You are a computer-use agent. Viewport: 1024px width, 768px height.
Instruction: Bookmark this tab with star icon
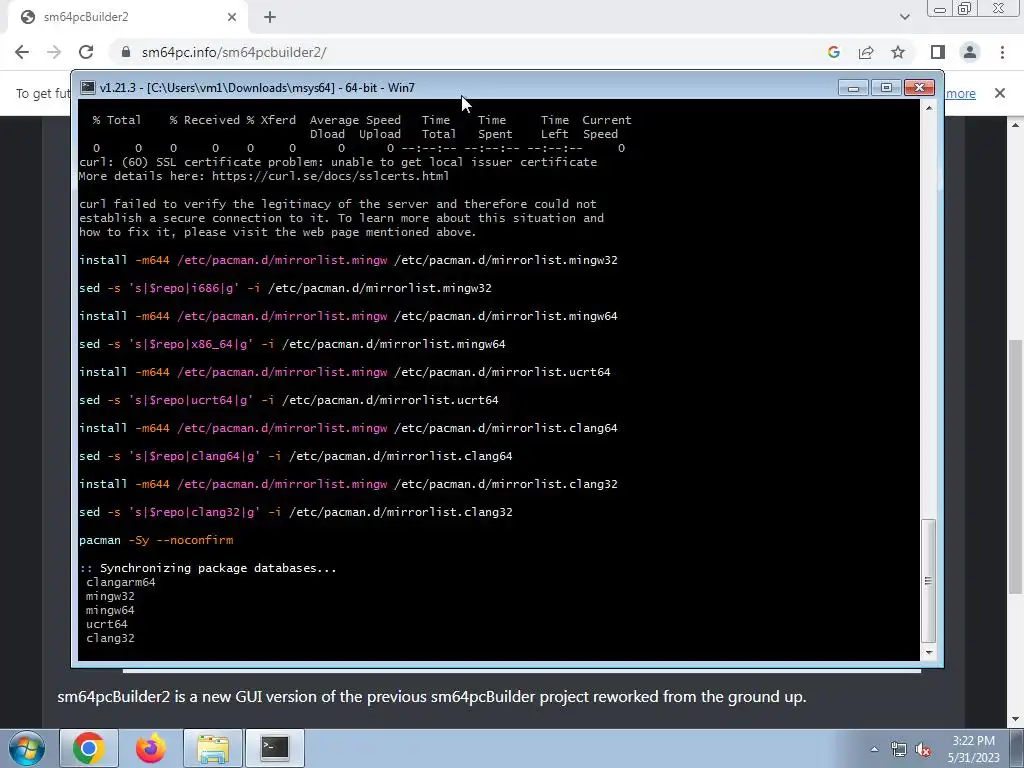(x=898, y=52)
